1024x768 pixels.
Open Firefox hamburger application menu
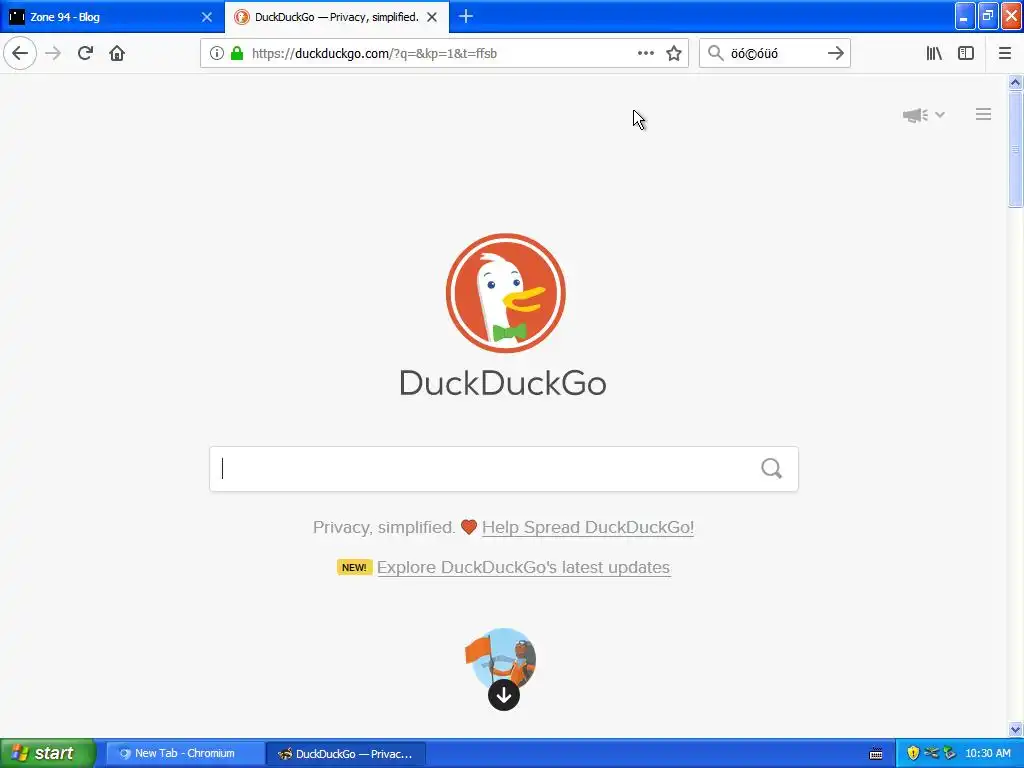(1004, 54)
